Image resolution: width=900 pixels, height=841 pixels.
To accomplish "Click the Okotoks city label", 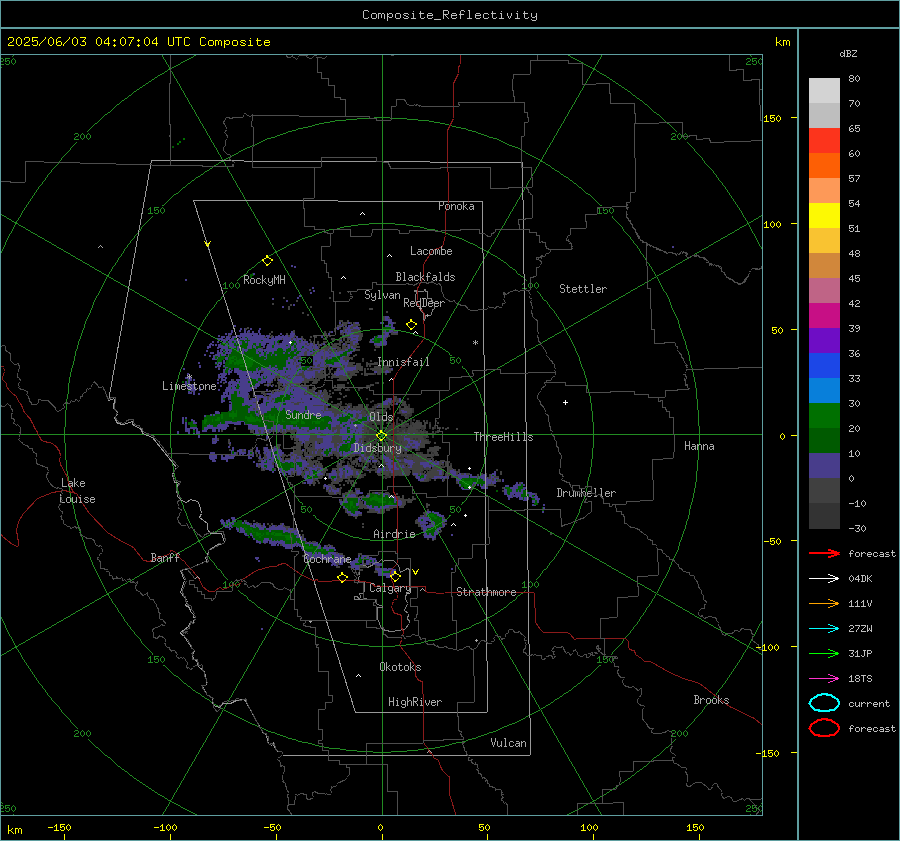I will [x=400, y=667].
